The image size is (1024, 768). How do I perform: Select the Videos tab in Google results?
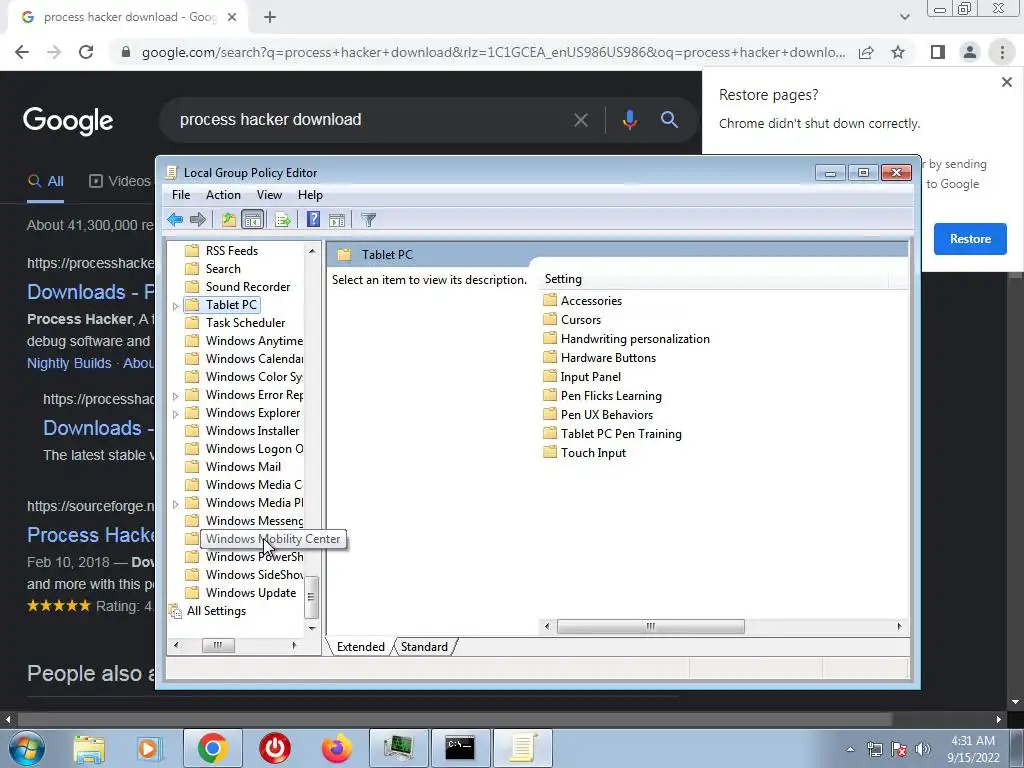click(120, 181)
